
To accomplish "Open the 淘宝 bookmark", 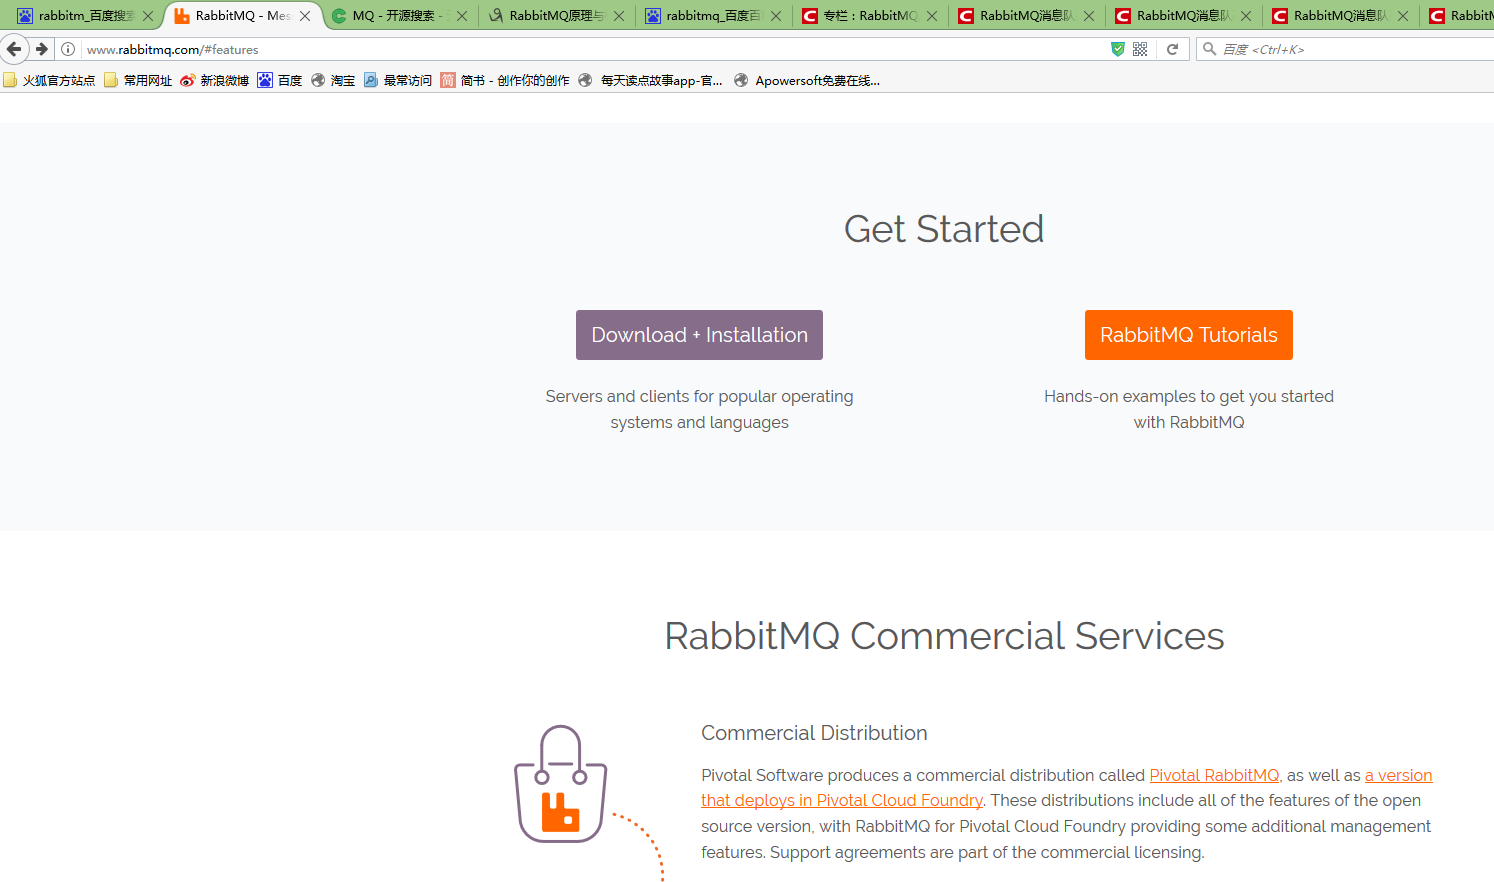I will pos(333,80).
